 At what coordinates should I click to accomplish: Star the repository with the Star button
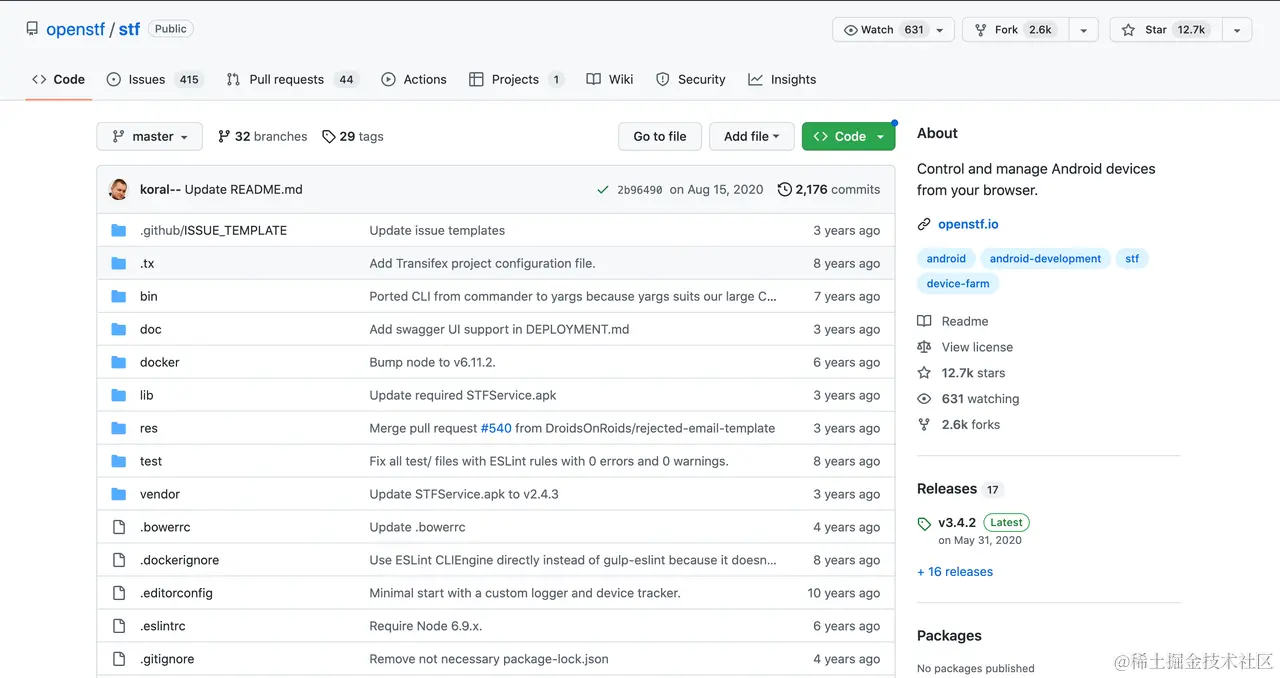(1166, 30)
